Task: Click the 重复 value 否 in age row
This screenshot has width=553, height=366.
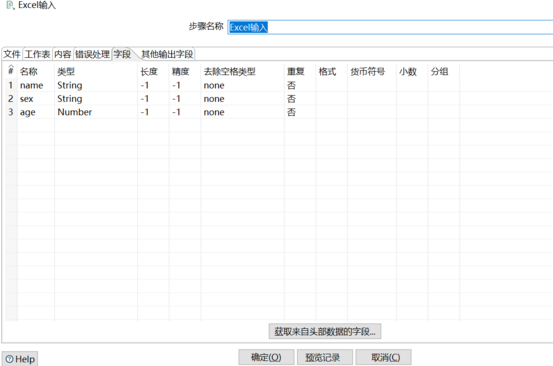Action: click(x=291, y=112)
